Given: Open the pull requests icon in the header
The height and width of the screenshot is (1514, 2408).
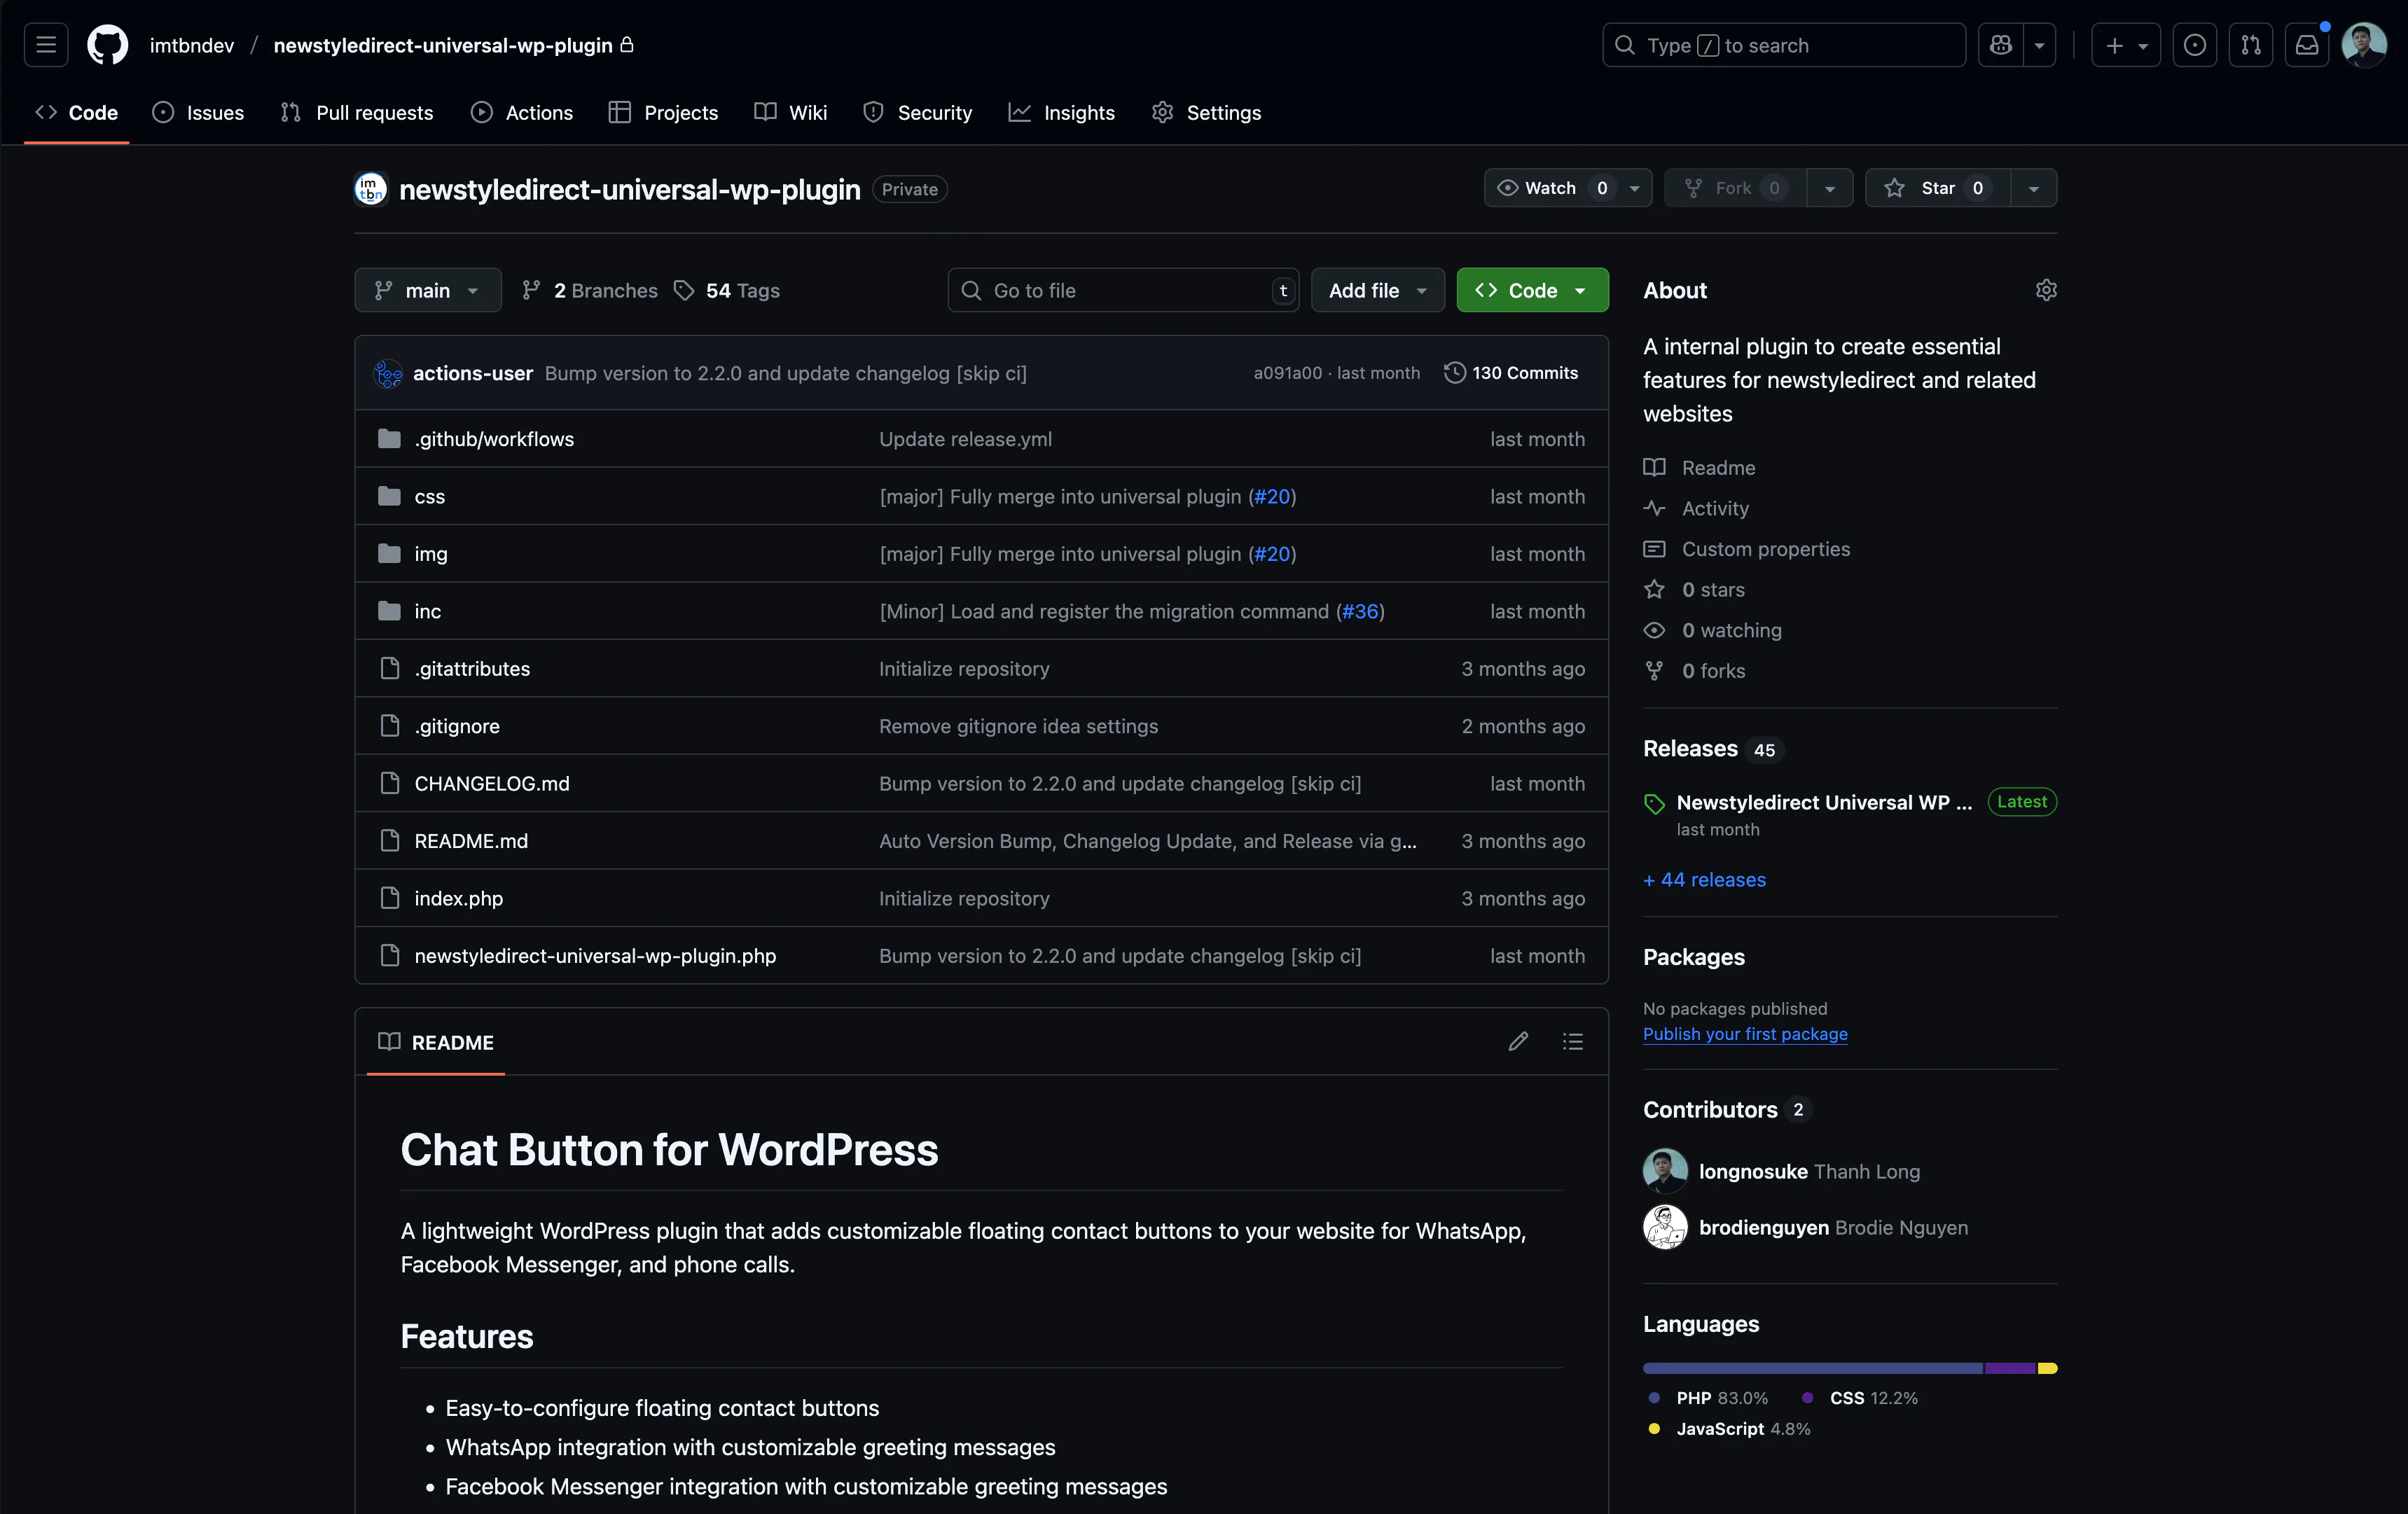Looking at the screenshot, I should click(x=2250, y=45).
